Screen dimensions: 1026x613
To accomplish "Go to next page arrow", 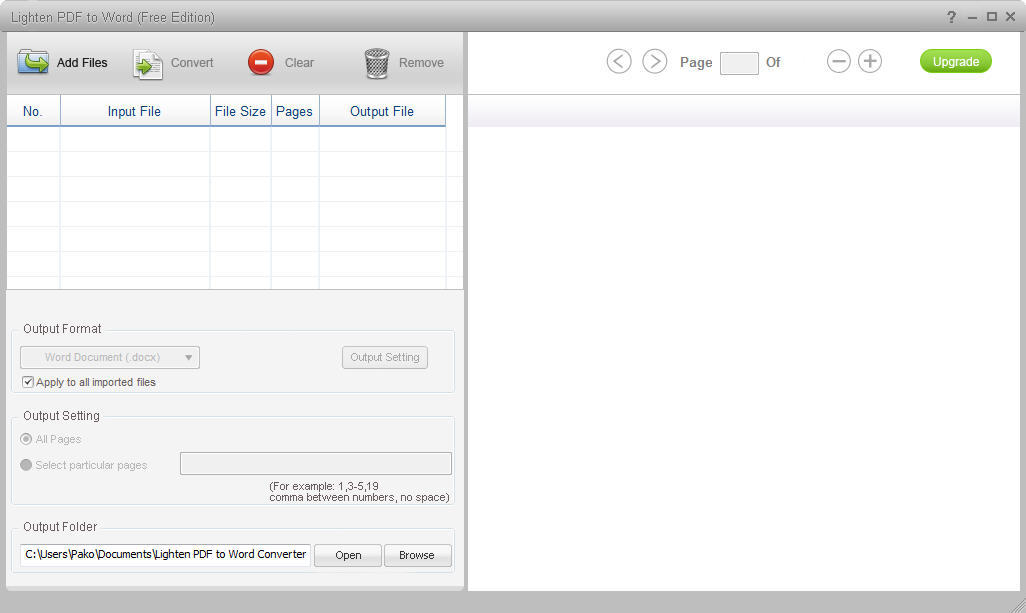I will point(654,61).
